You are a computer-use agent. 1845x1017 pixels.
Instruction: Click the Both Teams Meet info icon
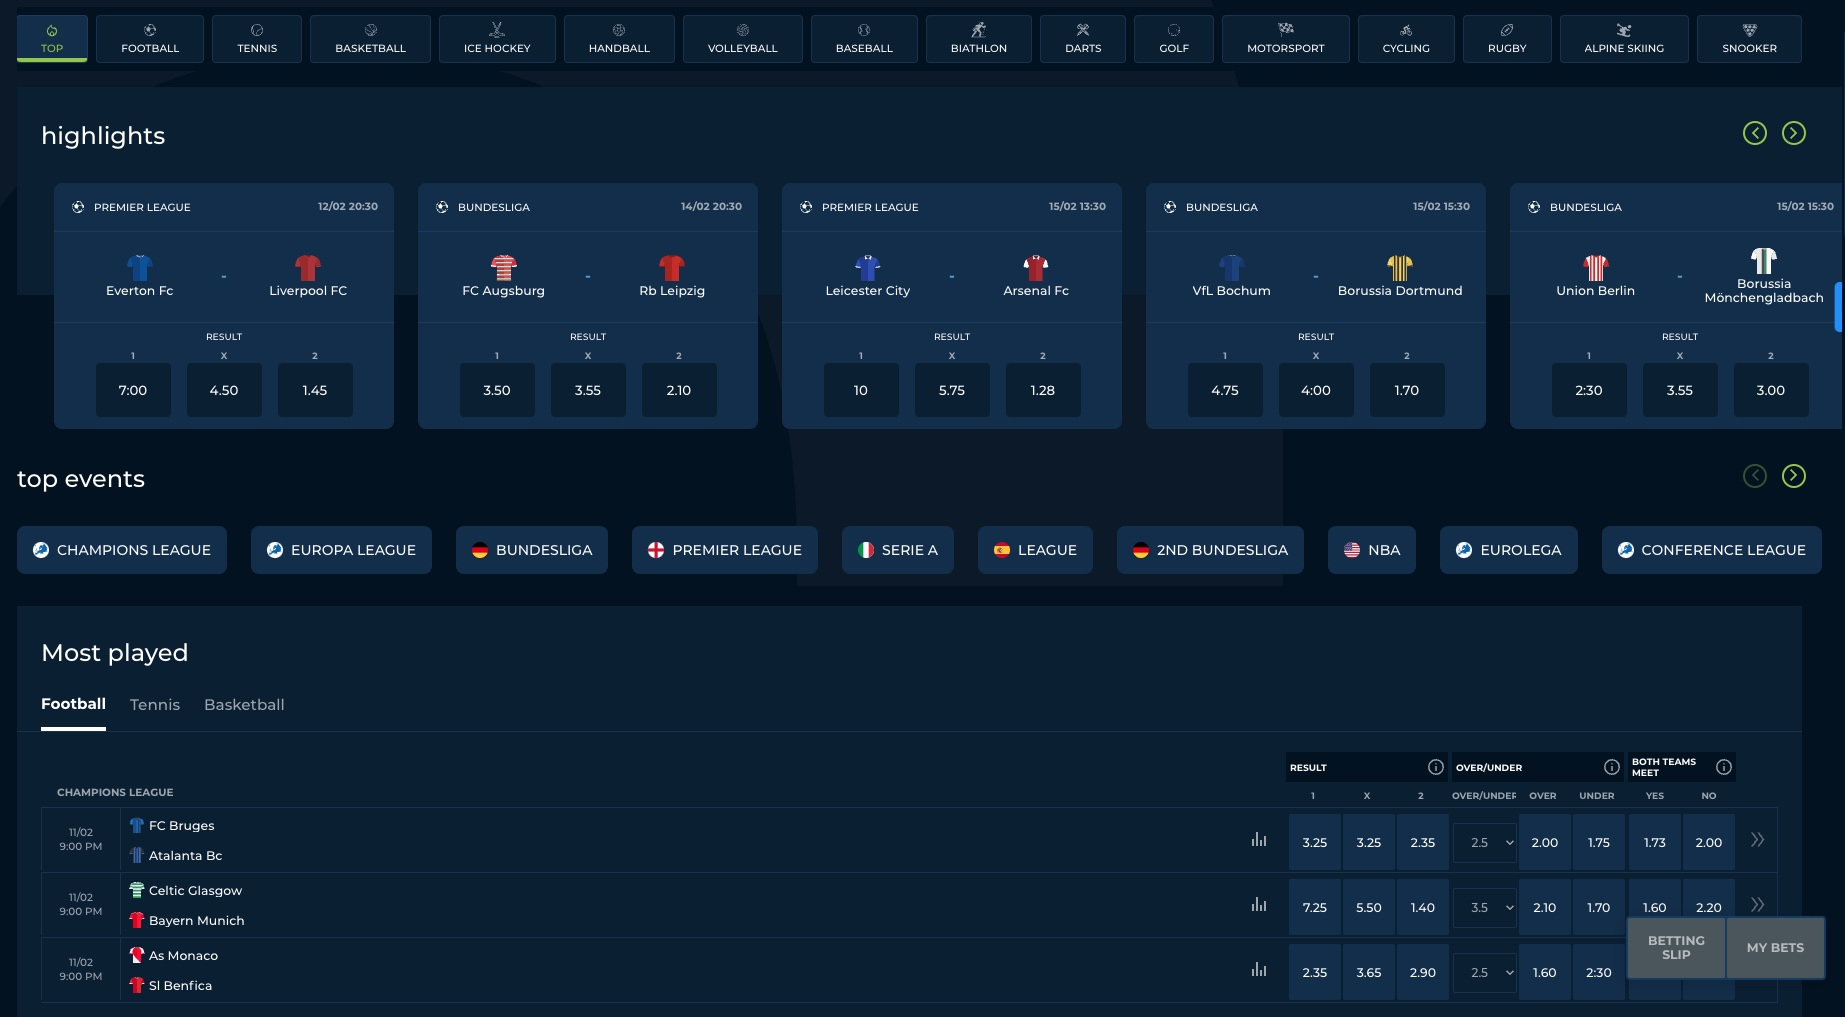coord(1724,767)
